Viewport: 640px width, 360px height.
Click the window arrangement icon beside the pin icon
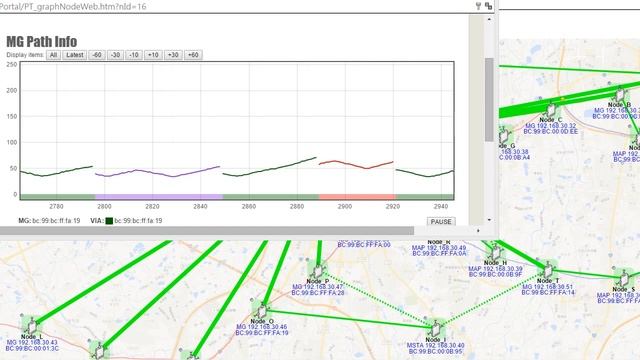[488, 6]
